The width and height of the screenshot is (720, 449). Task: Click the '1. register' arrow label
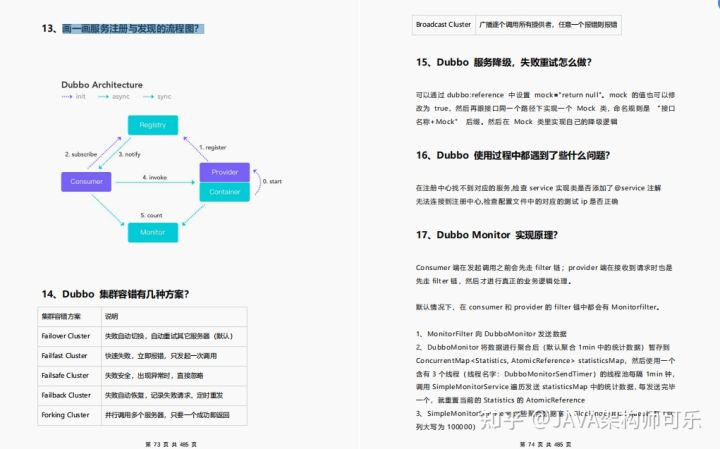[212, 147]
